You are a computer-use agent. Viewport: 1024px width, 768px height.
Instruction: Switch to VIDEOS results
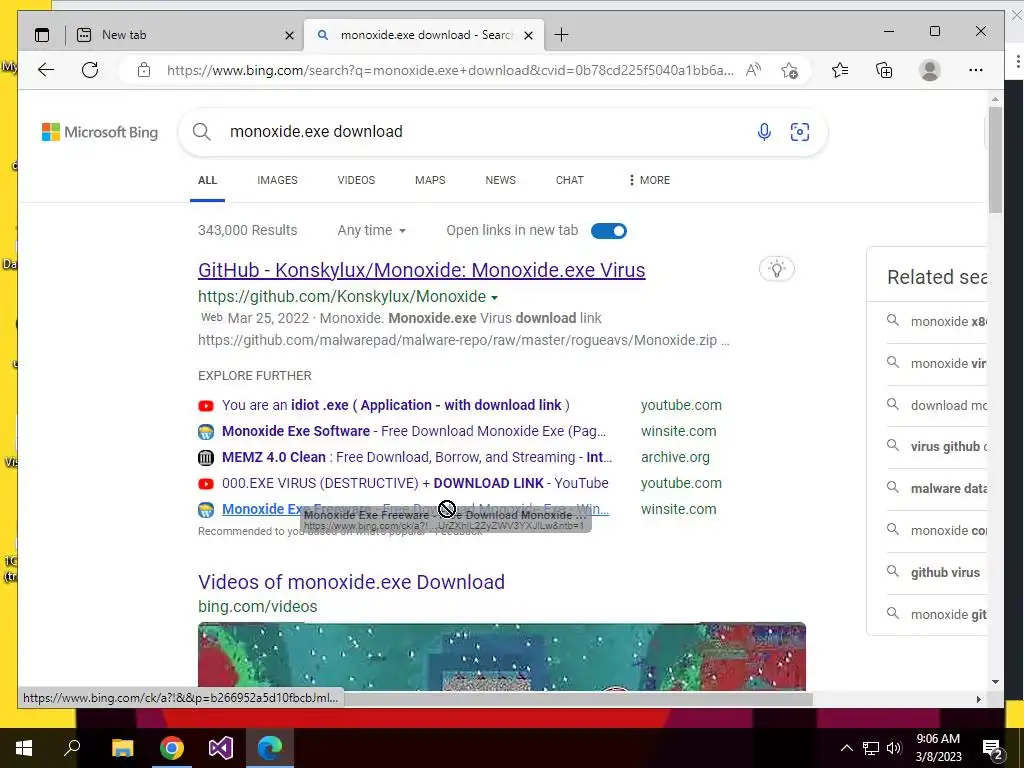[x=356, y=180]
